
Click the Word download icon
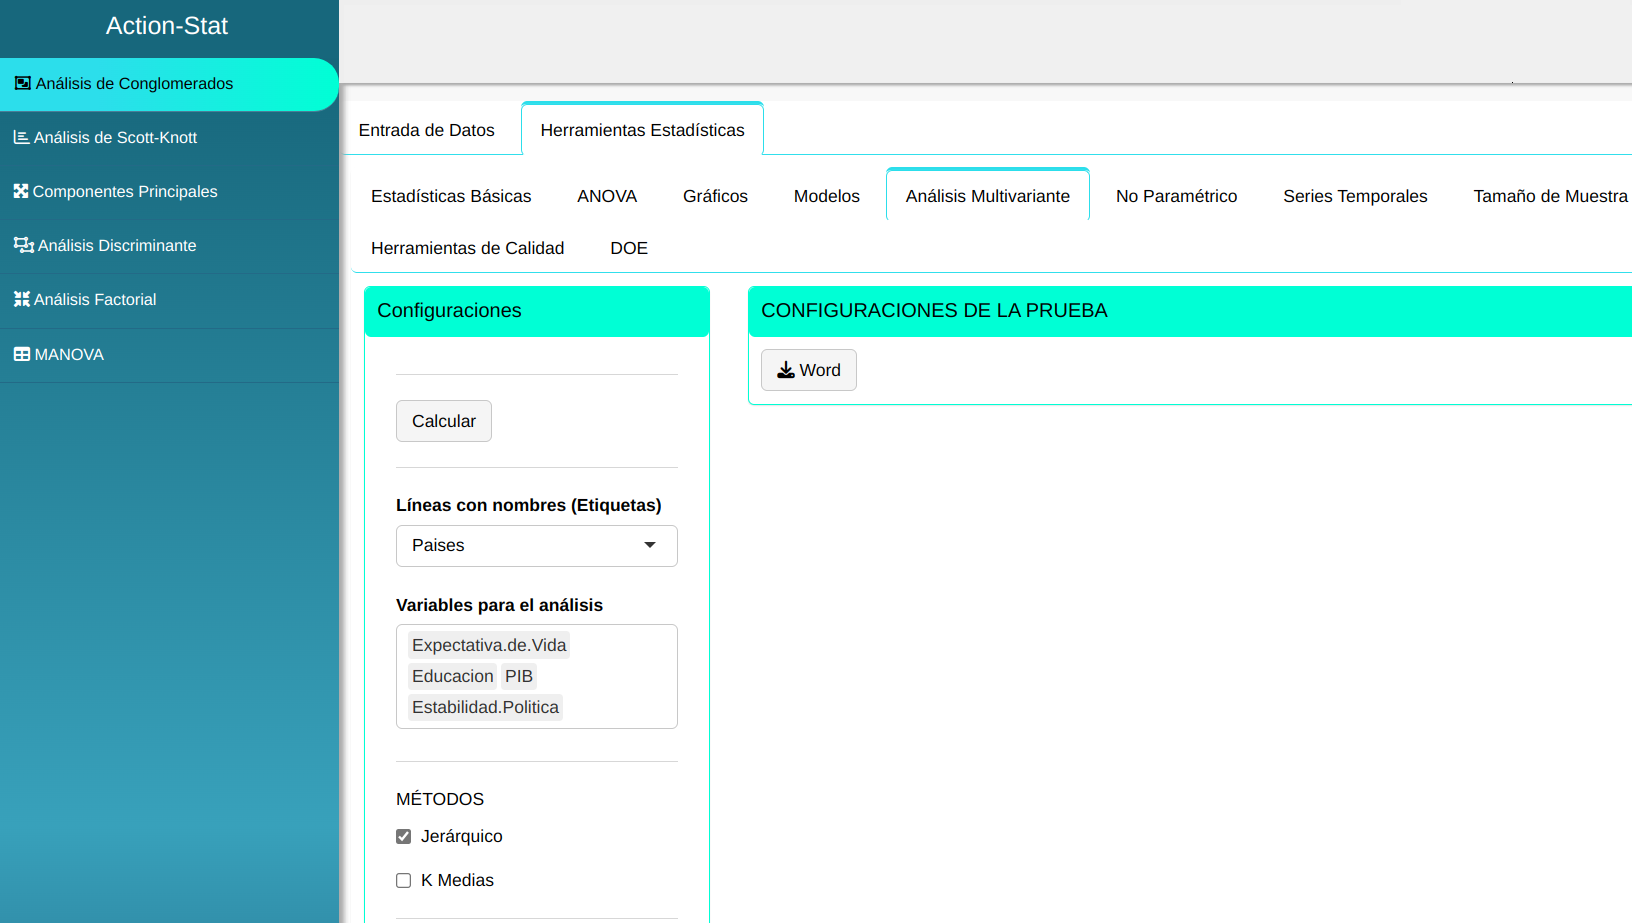786,370
